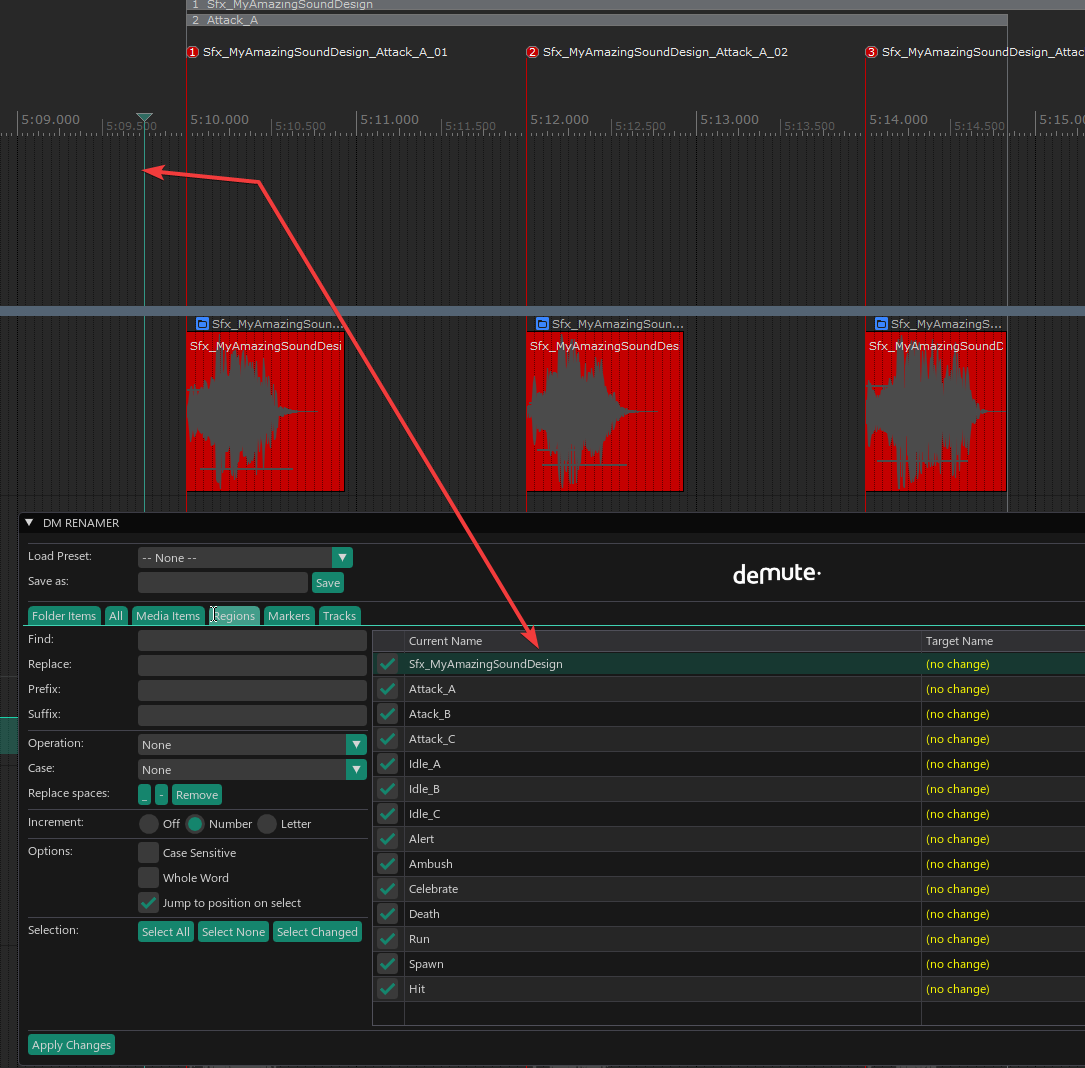Uncheck the Sfx_MyAmazingSoundDesign row checkbox

(x=388, y=664)
